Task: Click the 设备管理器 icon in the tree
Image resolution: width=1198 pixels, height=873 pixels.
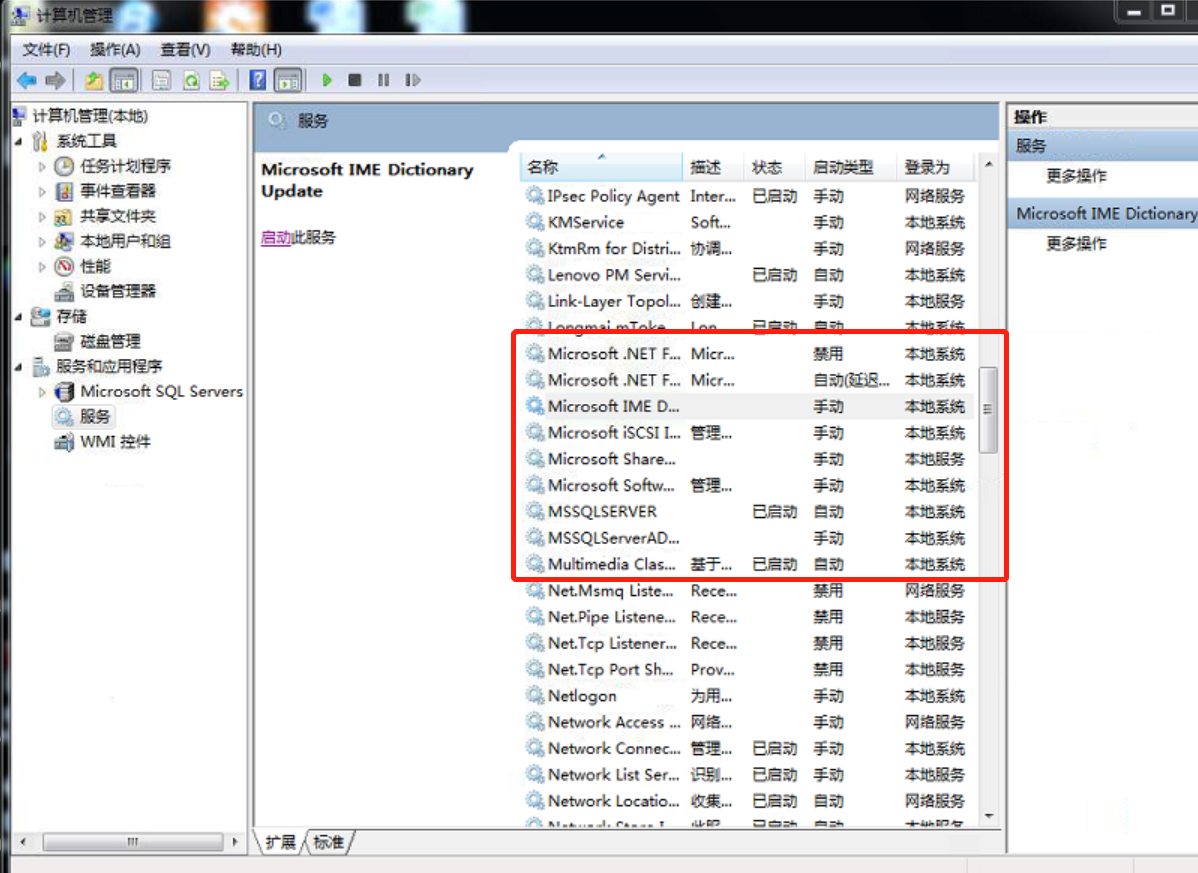Action: click(x=64, y=291)
